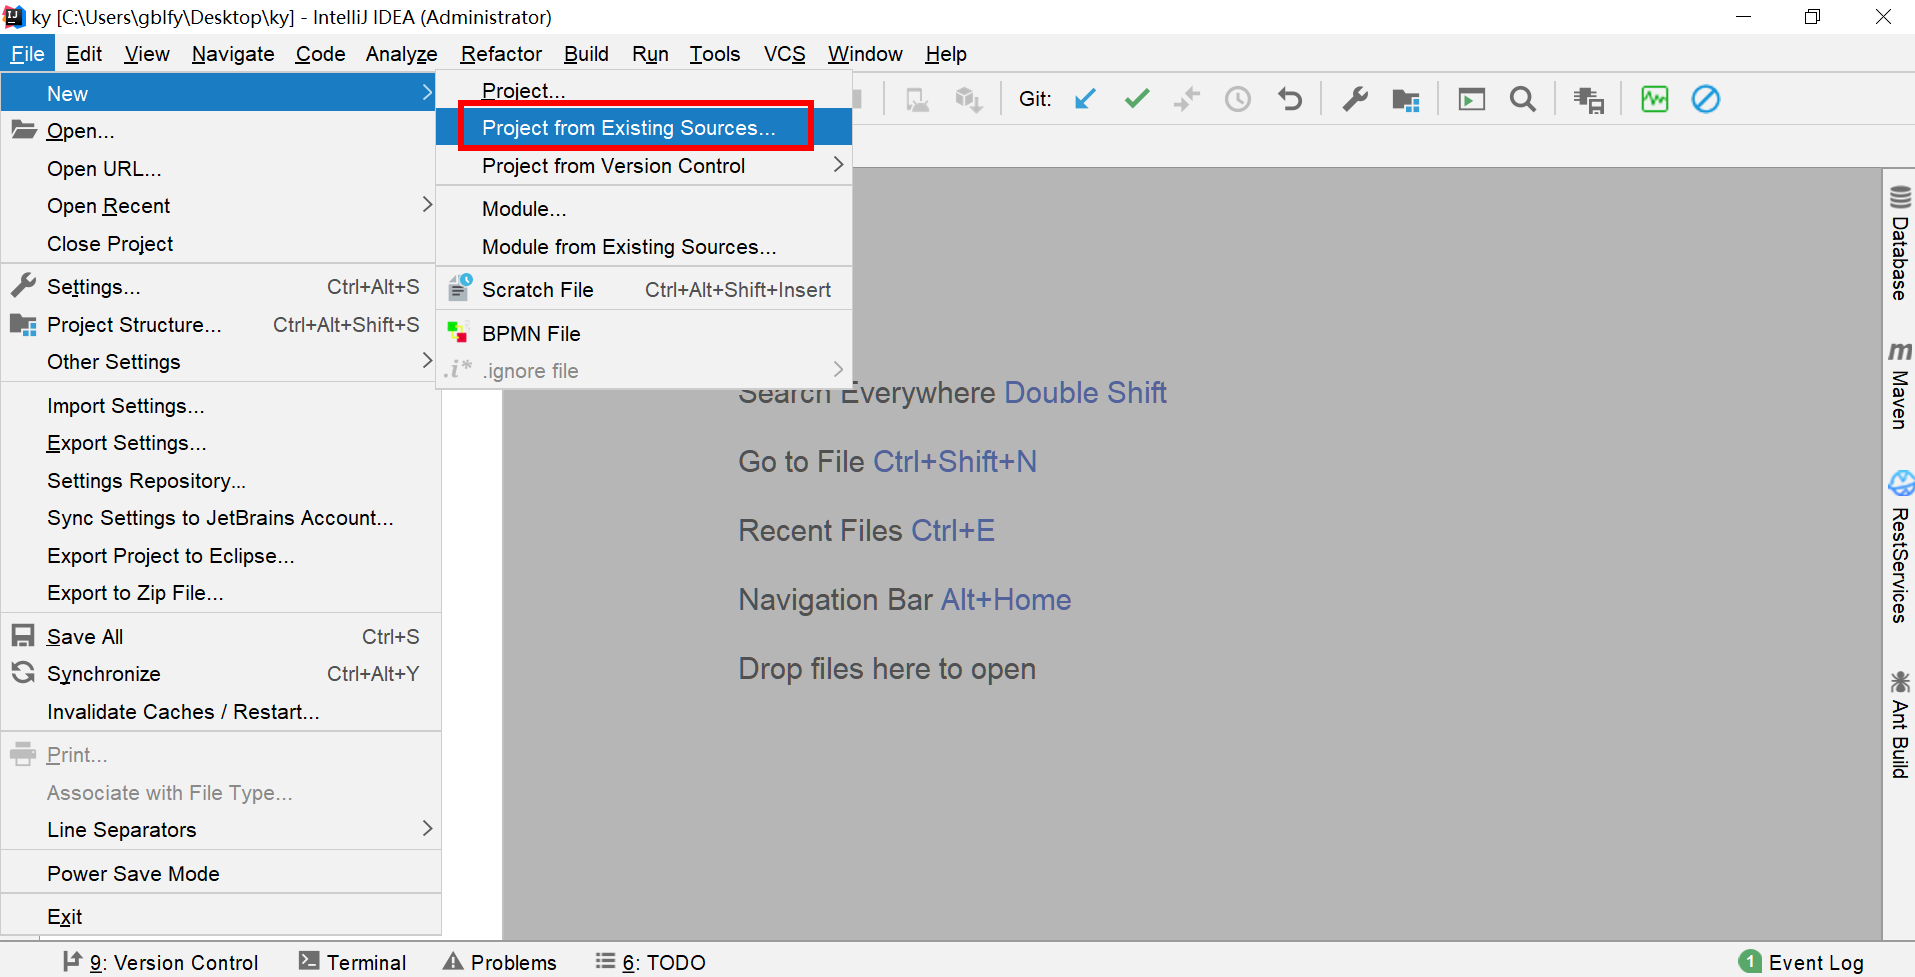The image size is (1915, 977).
Task: Expand the New submenu in File
Action: click(x=219, y=93)
